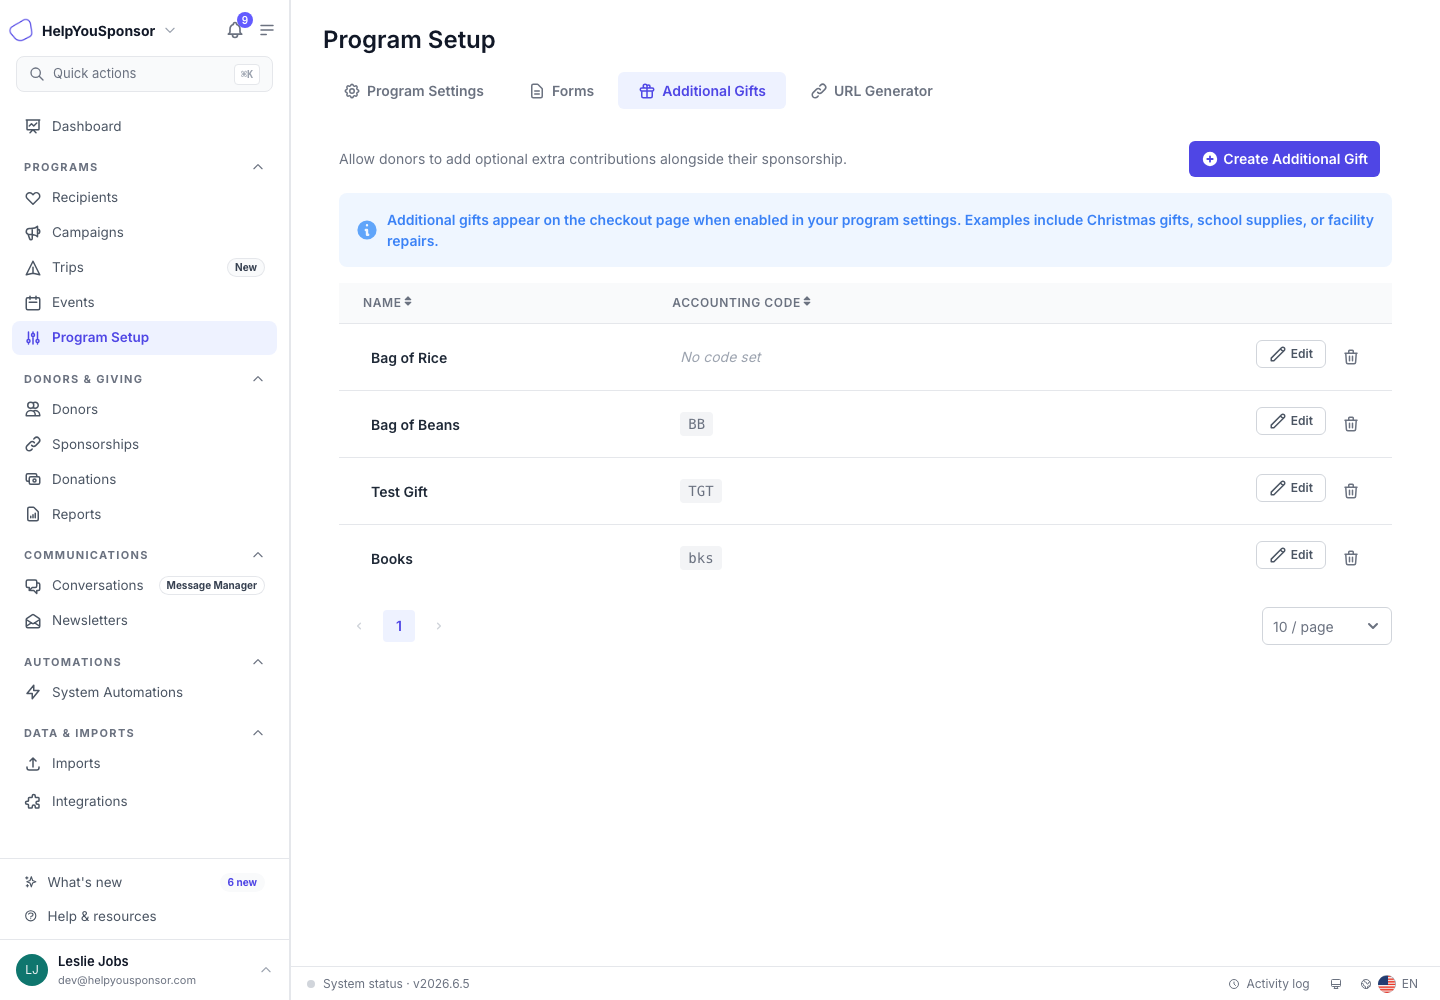
Task: Switch to the Forms tab
Action: coord(561,91)
